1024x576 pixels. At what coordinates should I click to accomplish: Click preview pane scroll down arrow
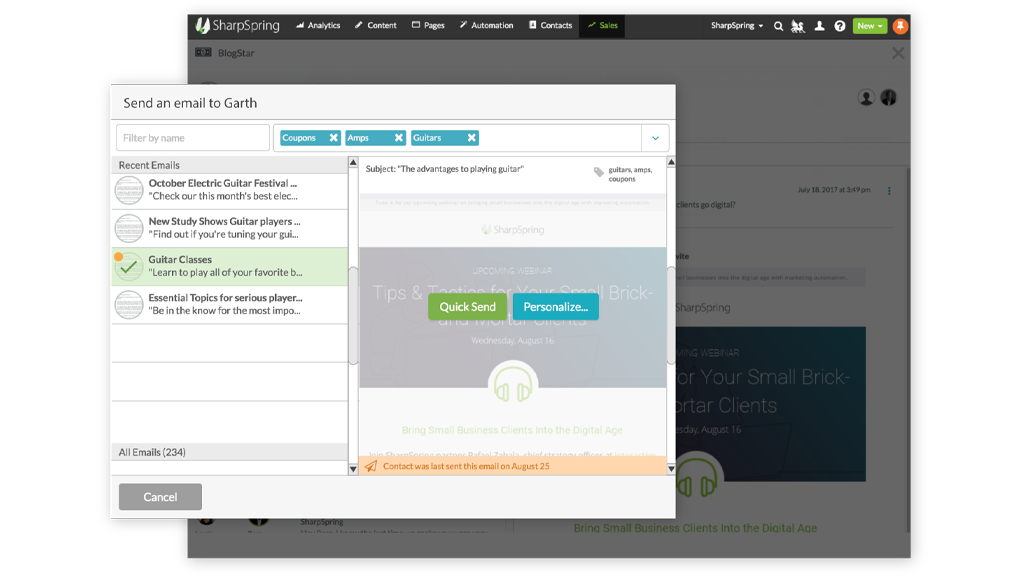tap(671, 469)
